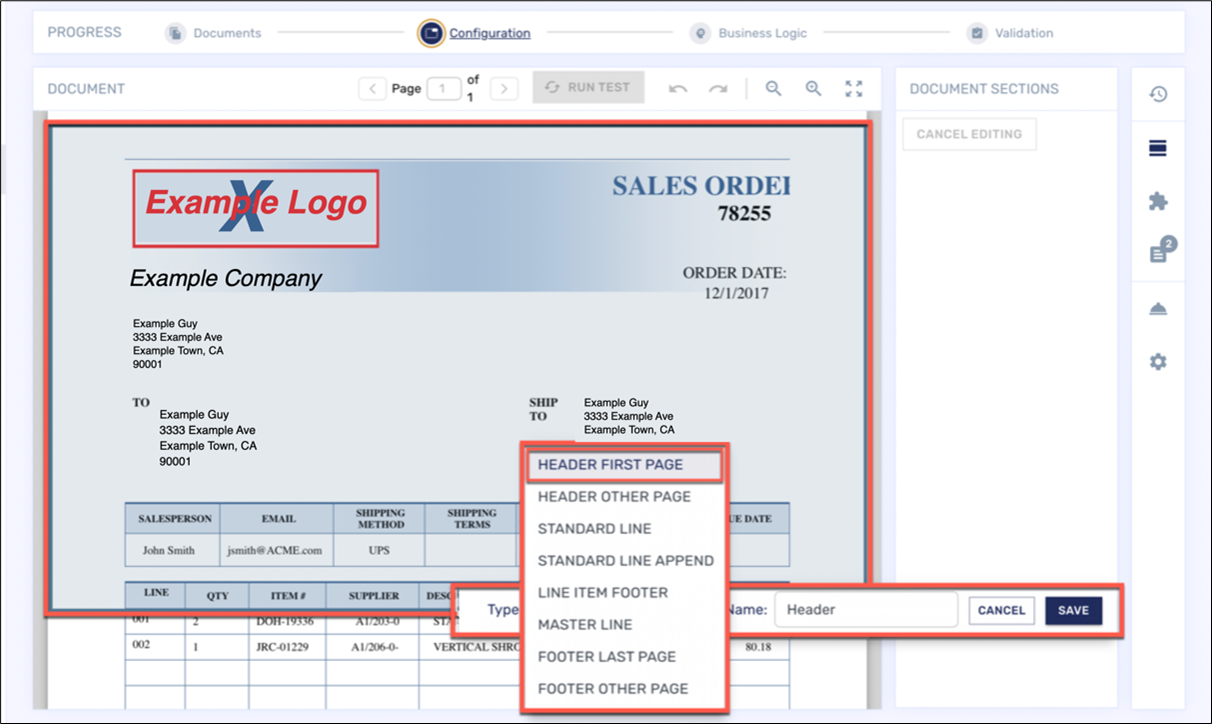Open the version history panel
This screenshot has height=724, width=1212.
pos(1158,94)
